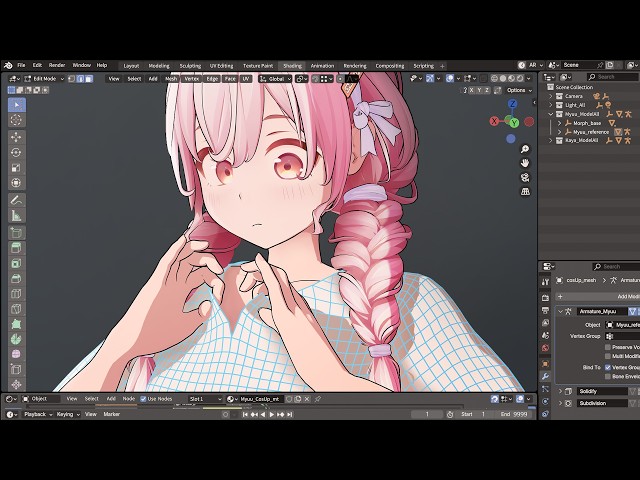Open the Keying popover
The width and height of the screenshot is (640, 480).
click(x=68, y=414)
